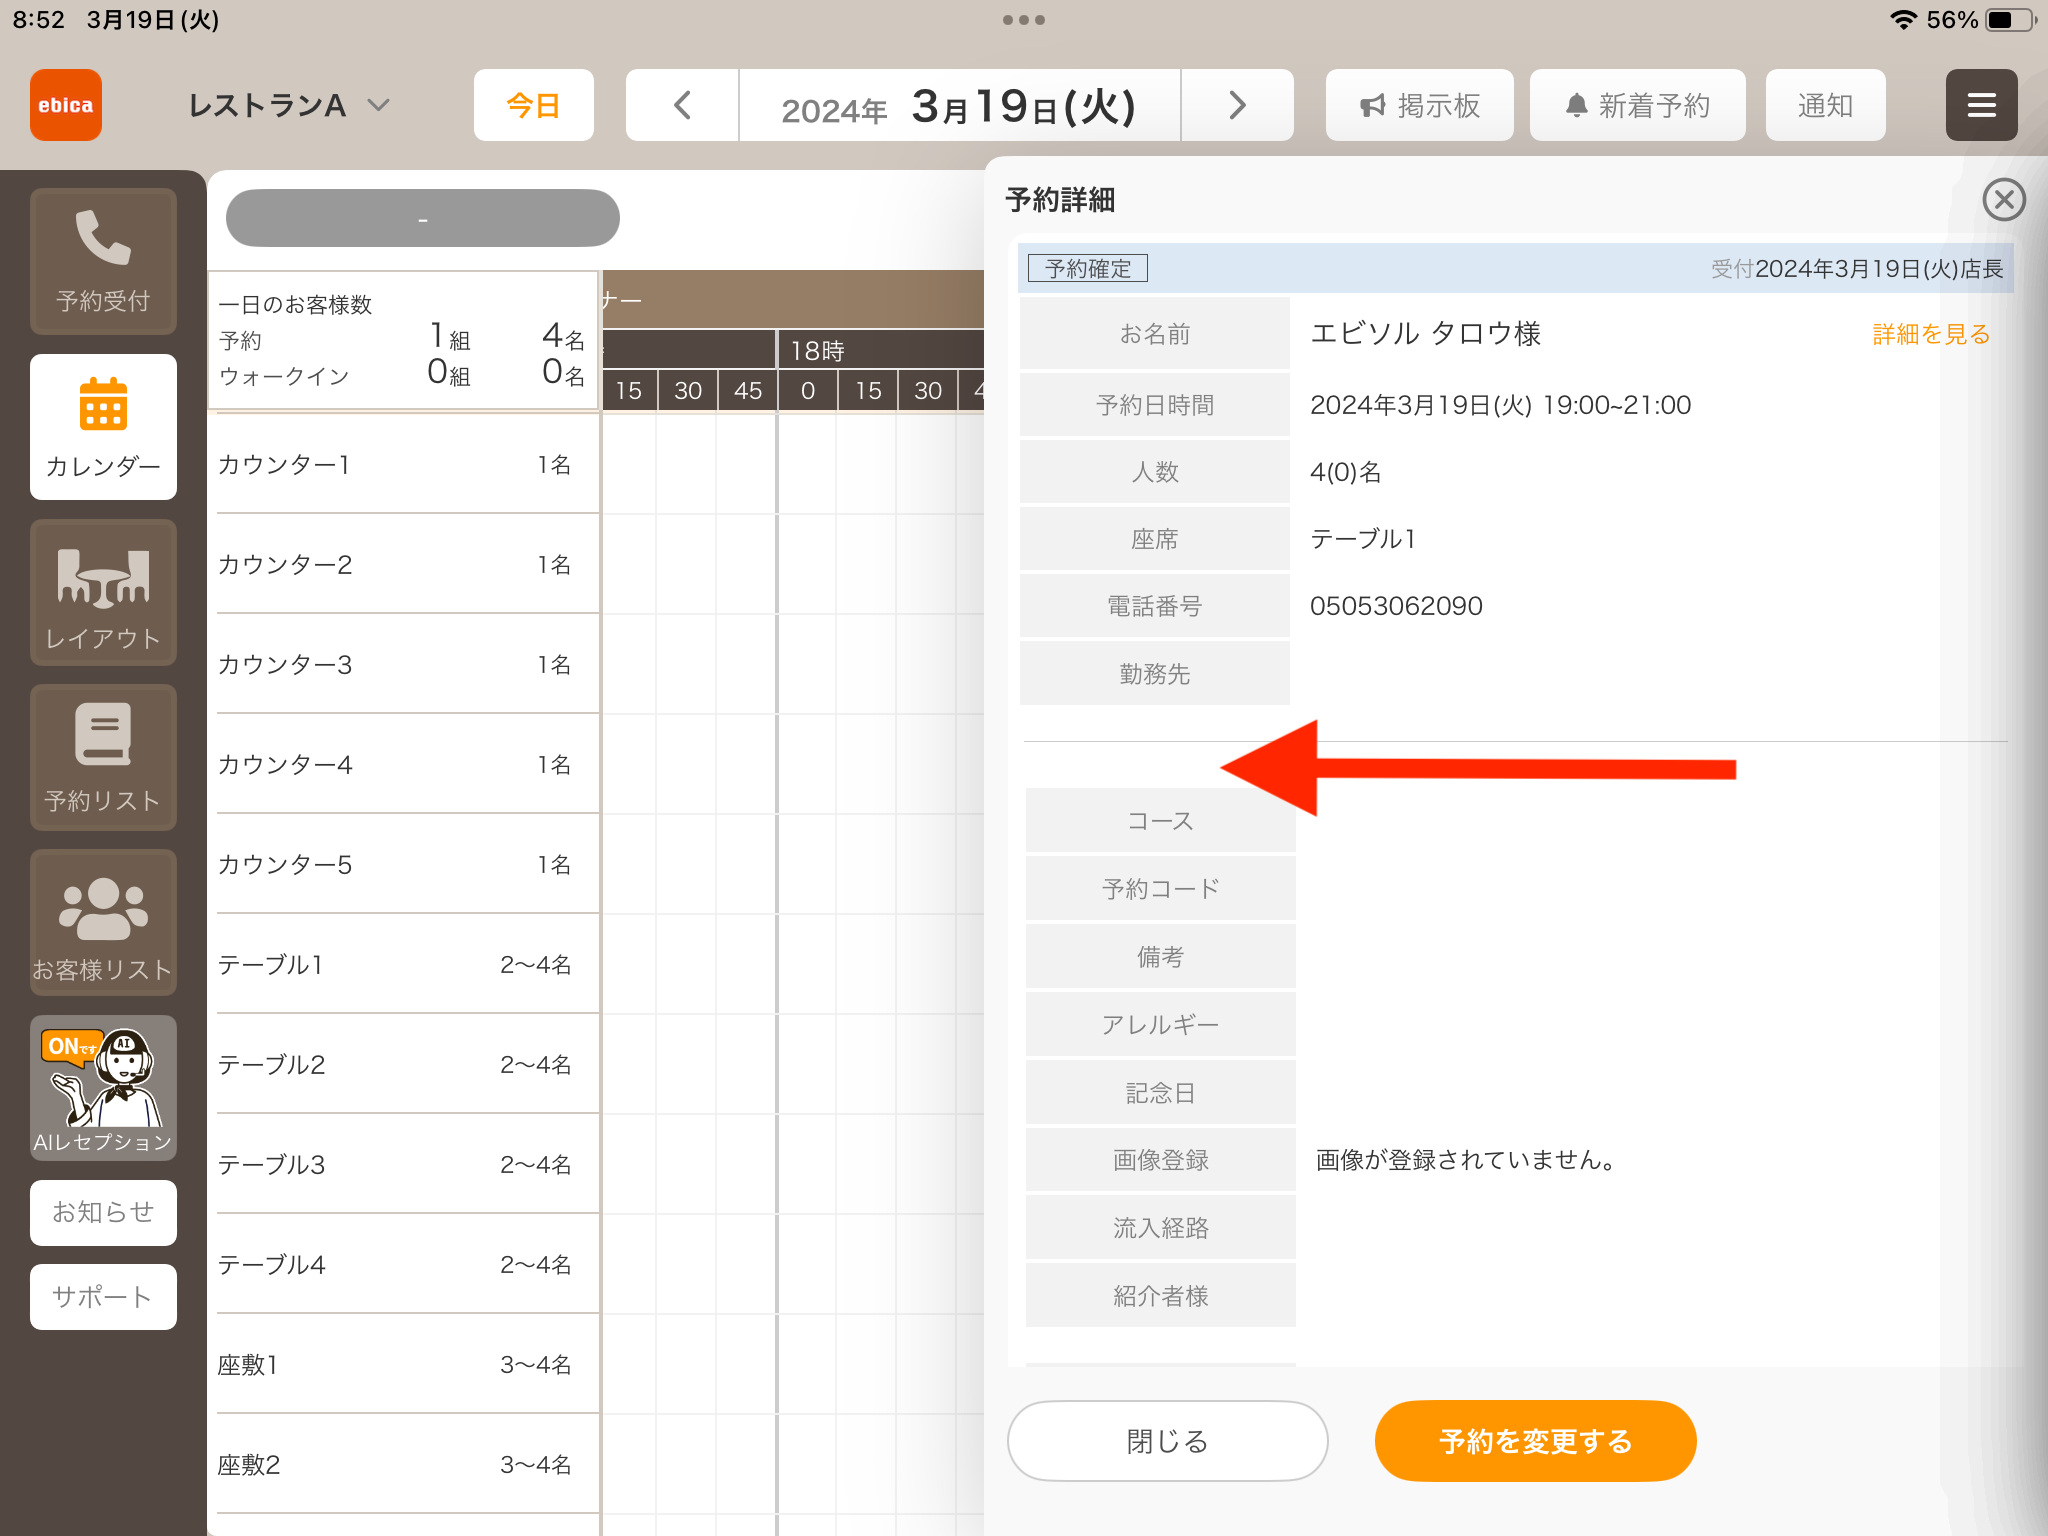Select the テーブル3 seat row
The height and width of the screenshot is (1536, 2048).
point(407,1164)
